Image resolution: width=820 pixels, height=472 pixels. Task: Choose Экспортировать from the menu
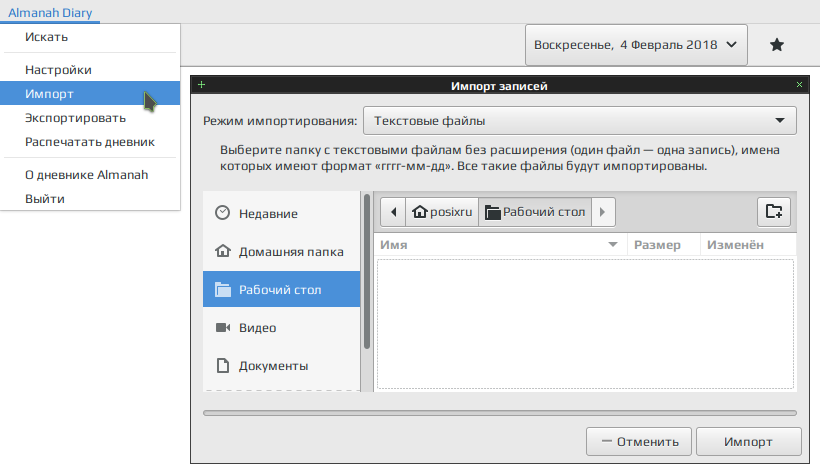point(90,118)
